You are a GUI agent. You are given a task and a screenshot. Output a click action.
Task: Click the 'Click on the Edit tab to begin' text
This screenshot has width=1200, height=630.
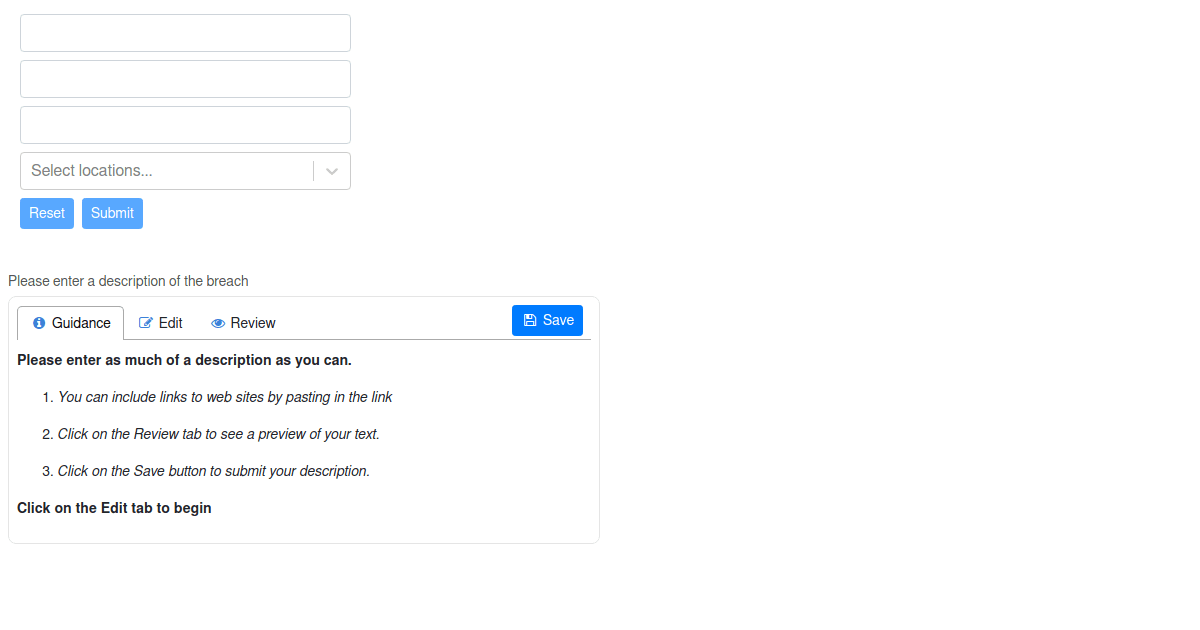click(x=114, y=508)
